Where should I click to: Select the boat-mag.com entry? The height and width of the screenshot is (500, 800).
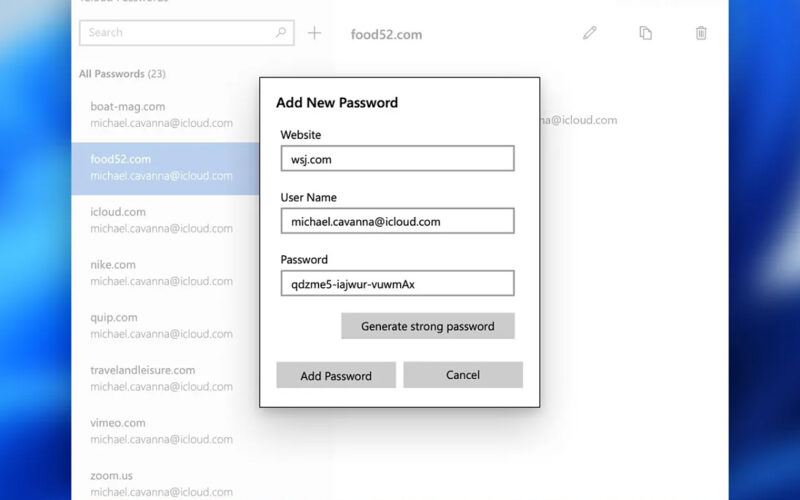coord(165,115)
